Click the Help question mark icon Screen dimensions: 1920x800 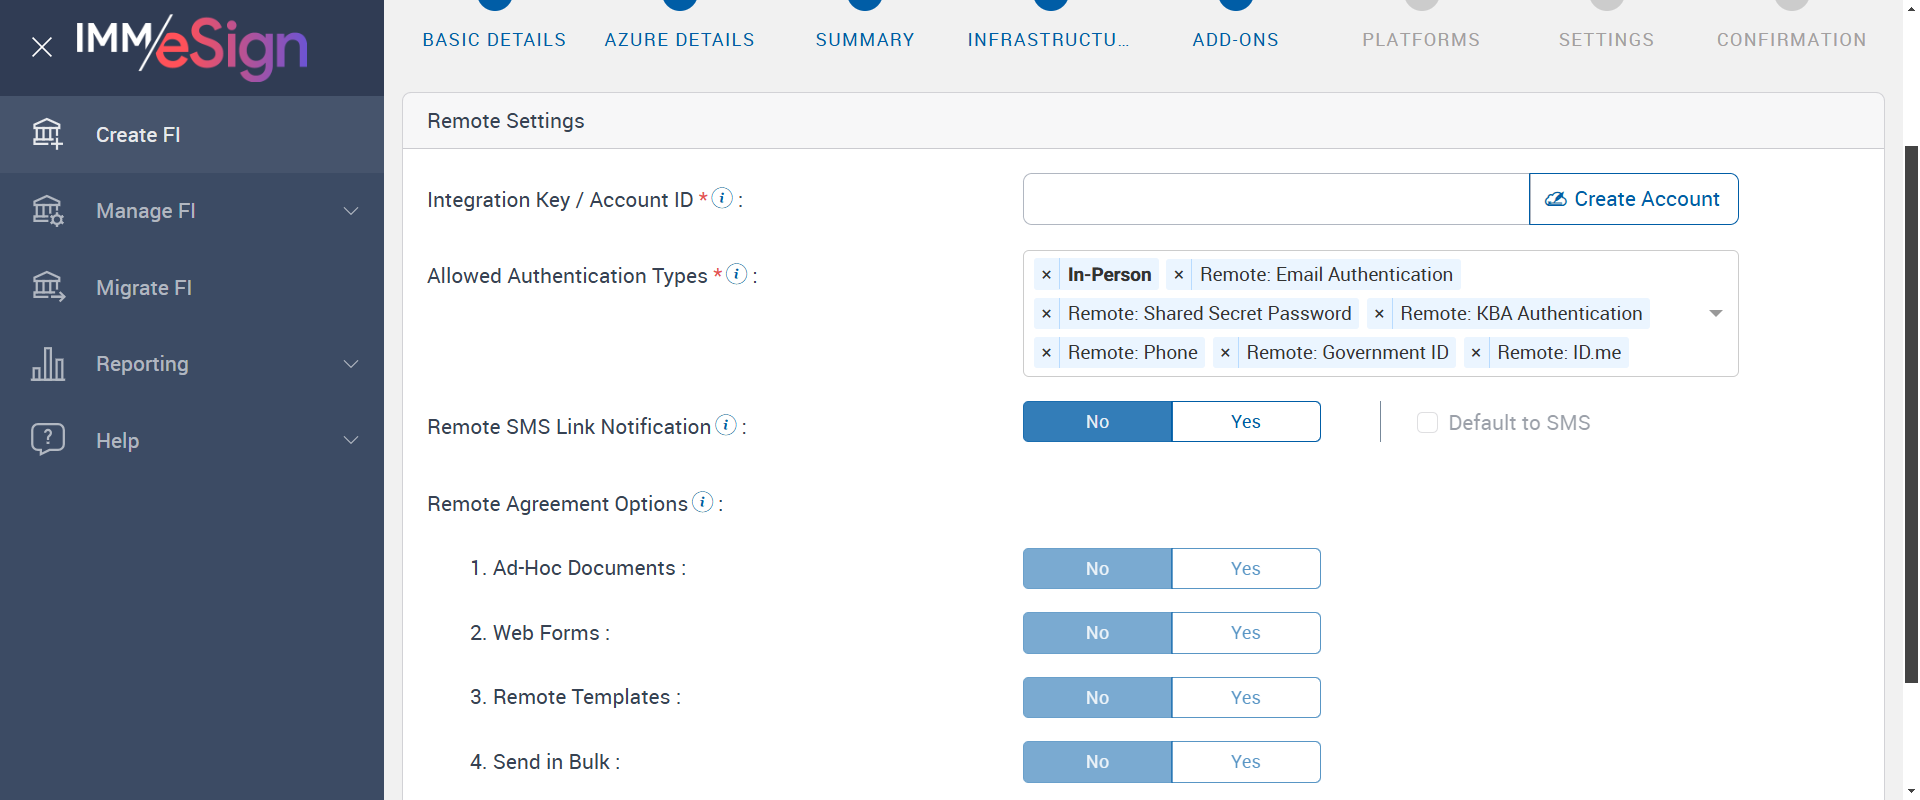pos(47,439)
